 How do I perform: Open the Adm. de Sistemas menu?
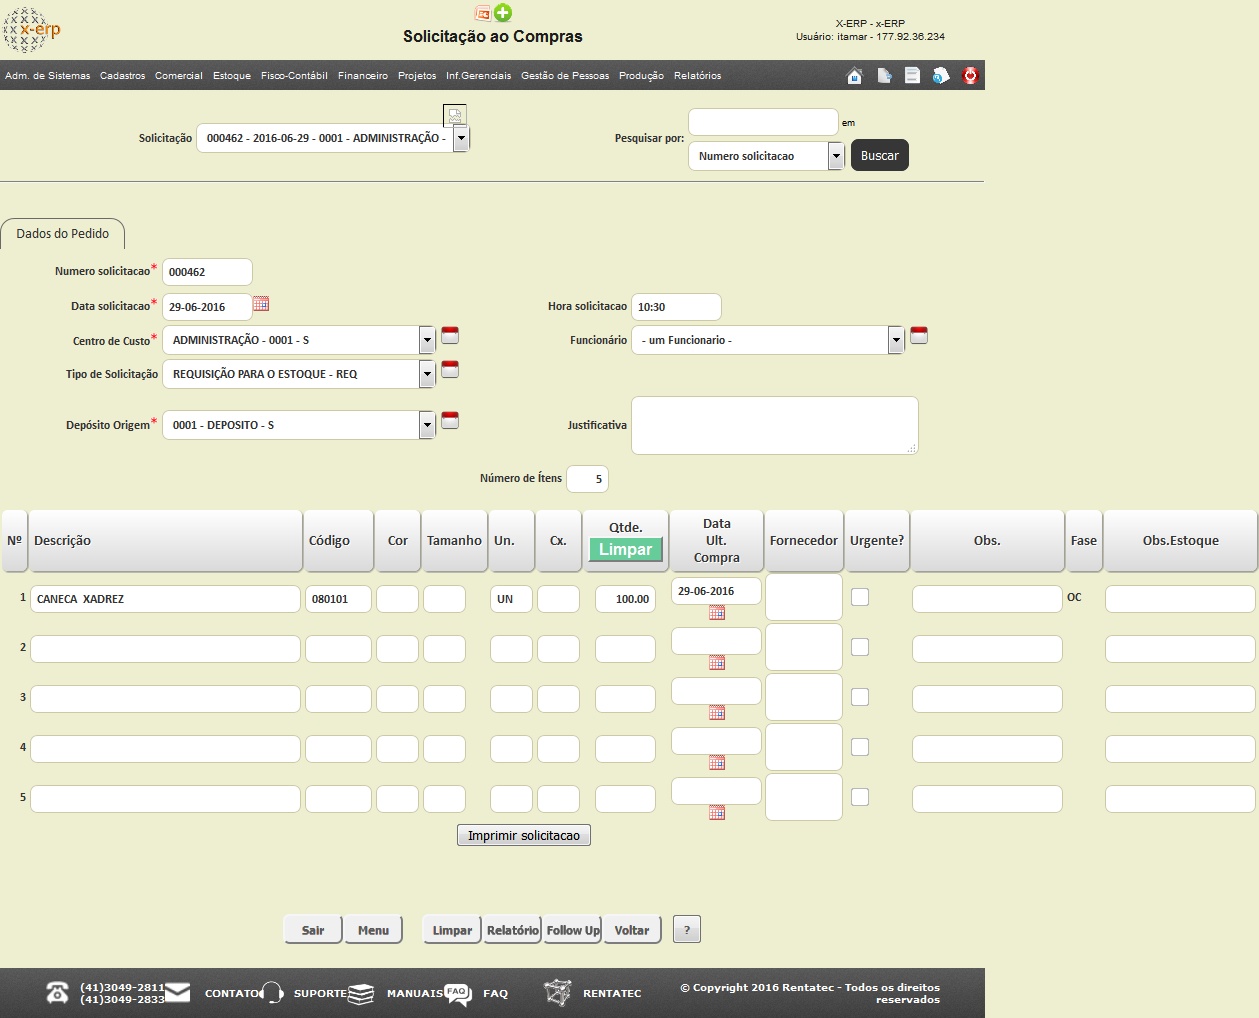click(47, 76)
